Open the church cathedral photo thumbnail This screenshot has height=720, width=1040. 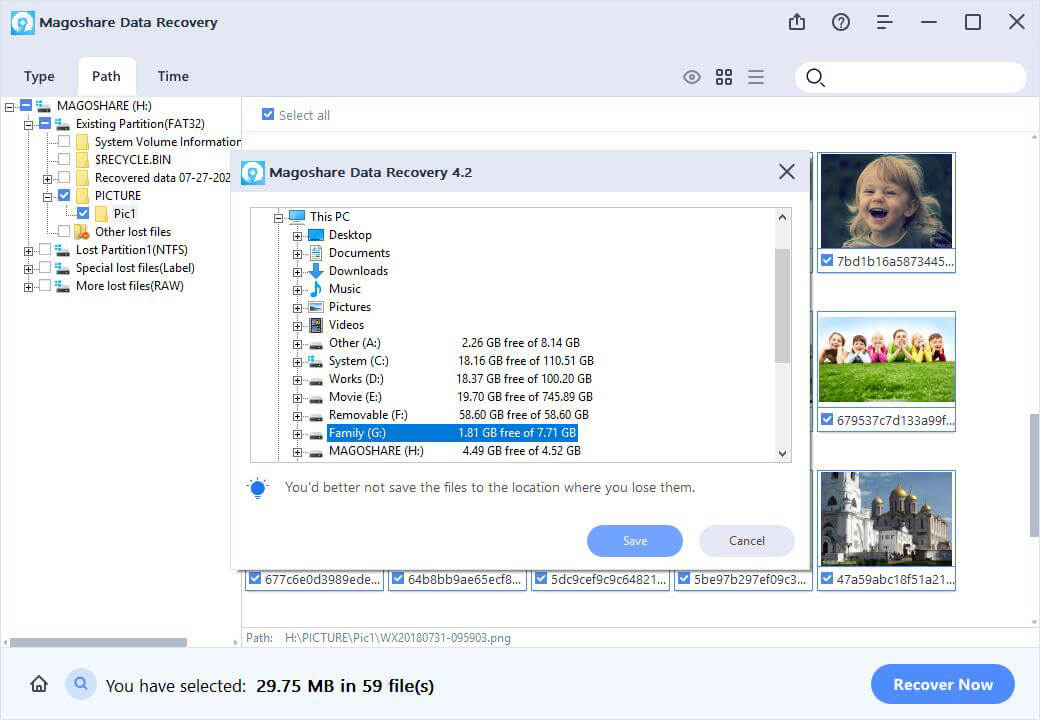click(x=886, y=518)
